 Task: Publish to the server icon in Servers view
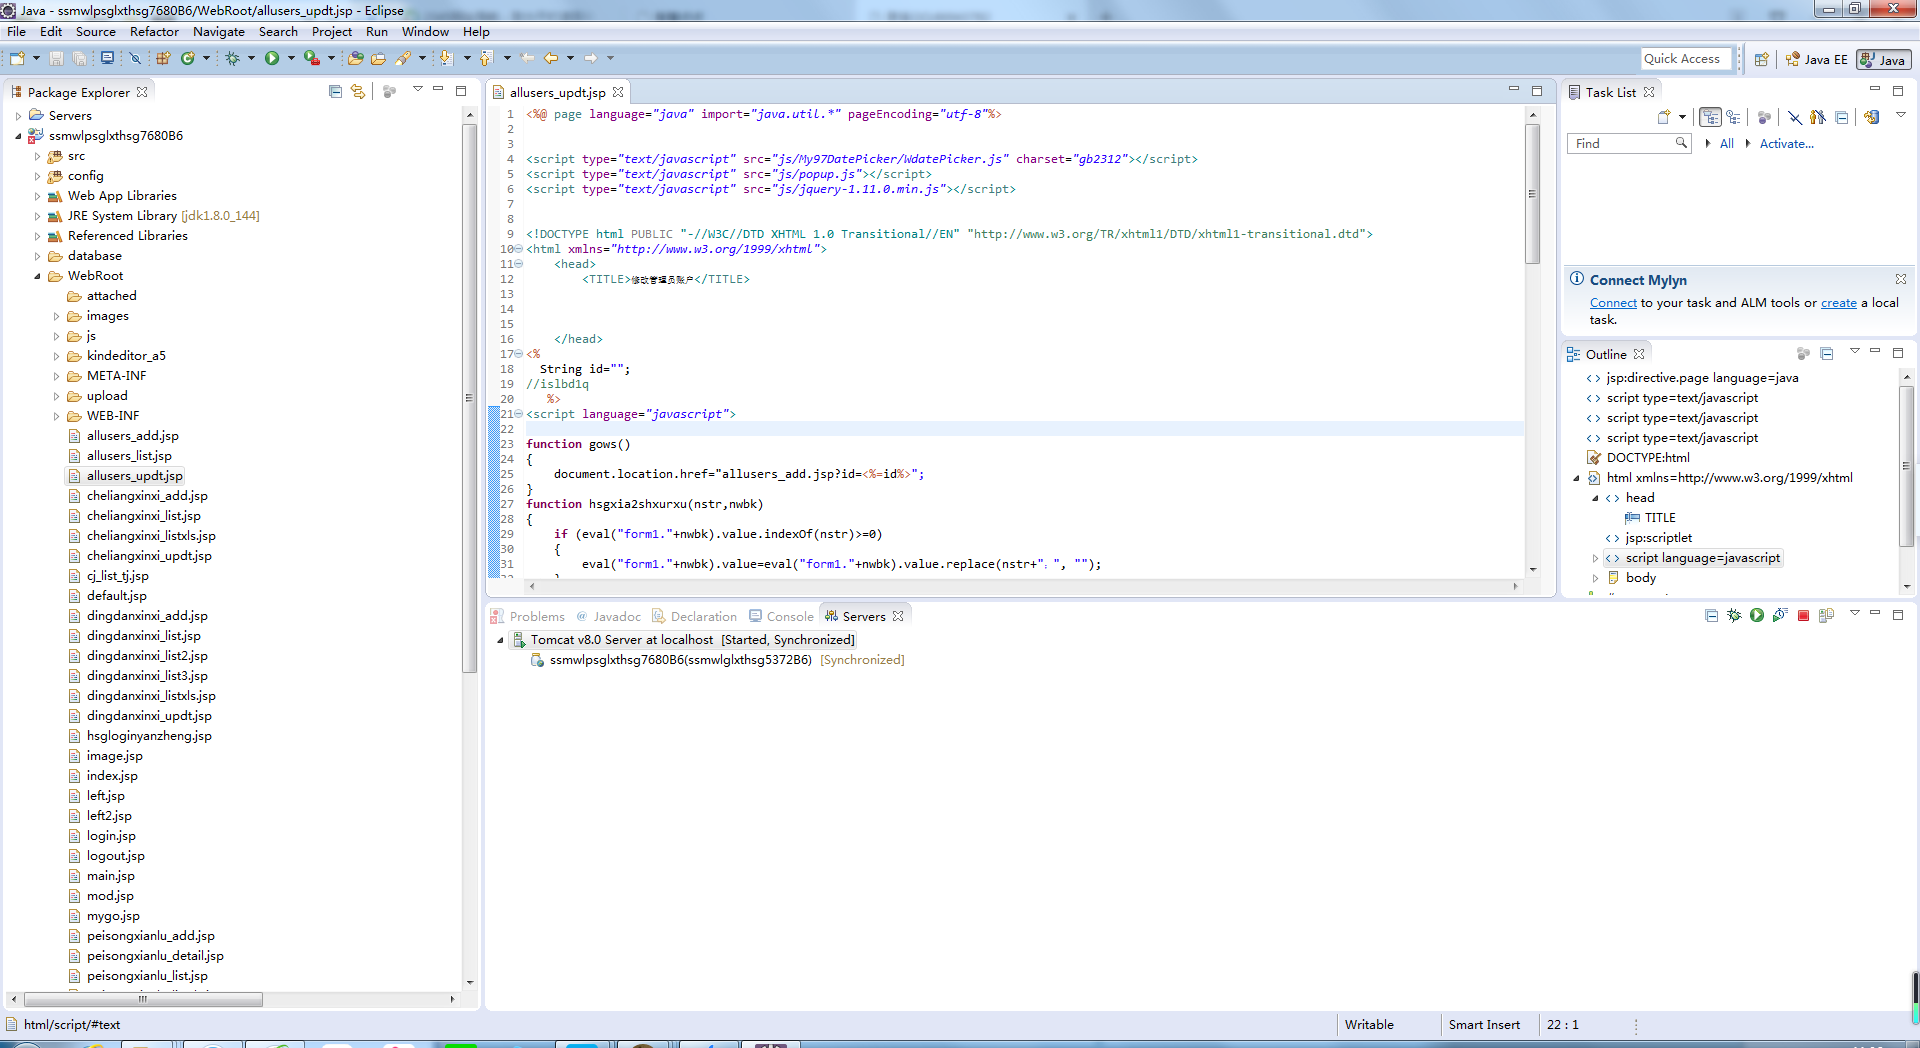coord(1826,615)
